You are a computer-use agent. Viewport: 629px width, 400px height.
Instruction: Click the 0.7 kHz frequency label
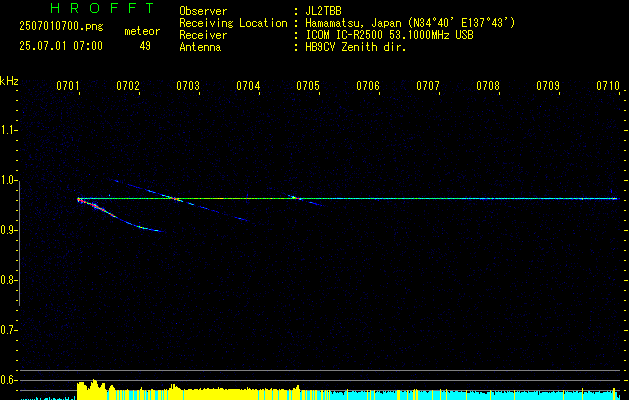pyautogui.click(x=7, y=330)
